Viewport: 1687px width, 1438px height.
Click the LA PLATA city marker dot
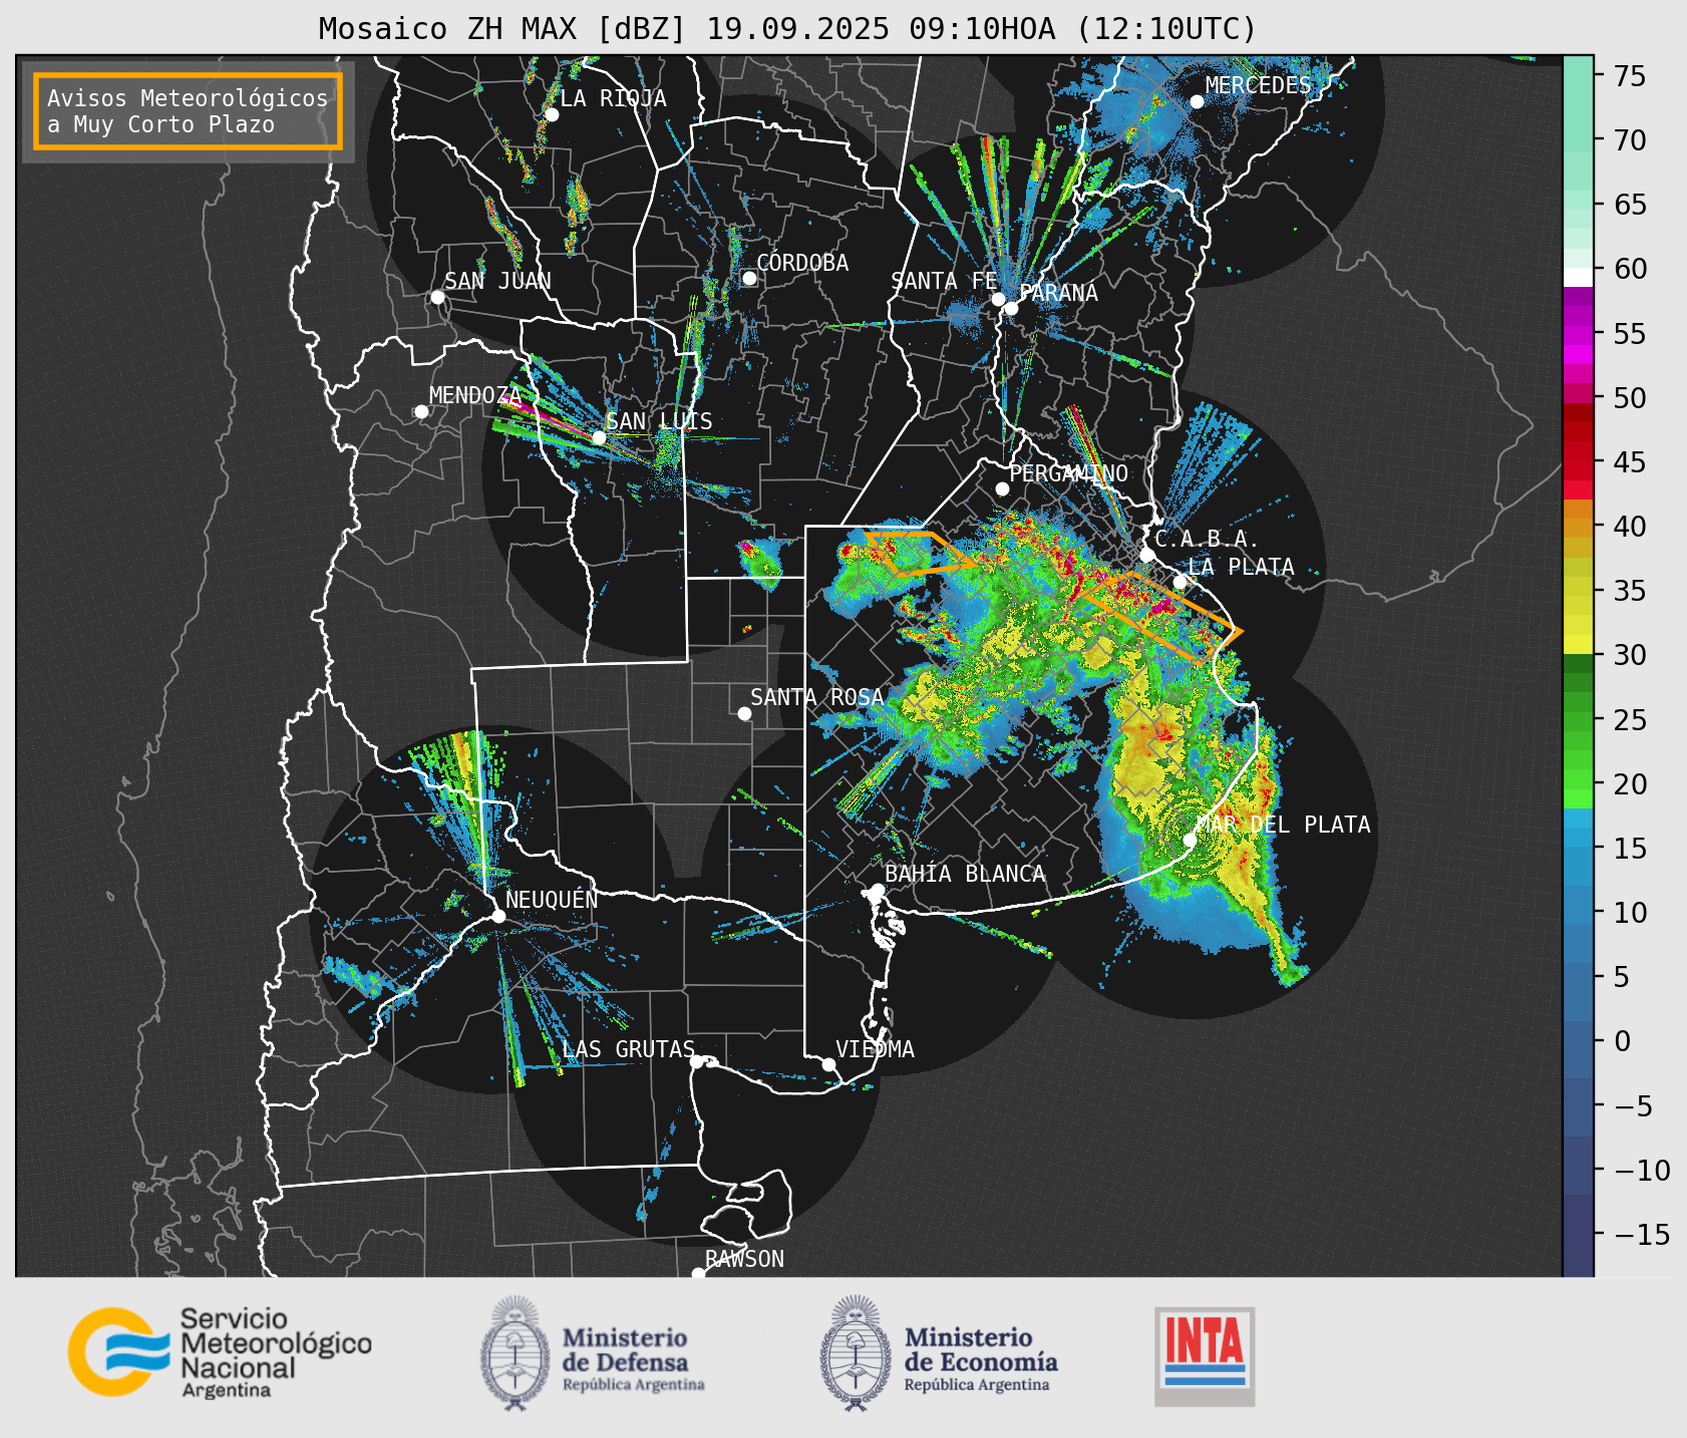tap(1180, 582)
